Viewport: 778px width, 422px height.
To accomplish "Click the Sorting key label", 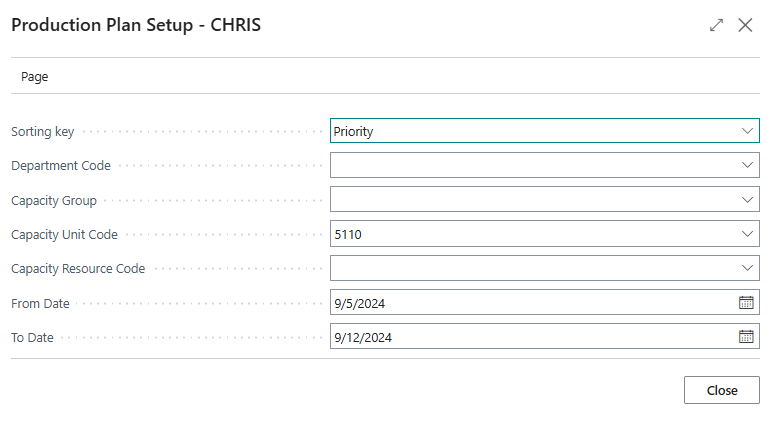I will pos(43,132).
